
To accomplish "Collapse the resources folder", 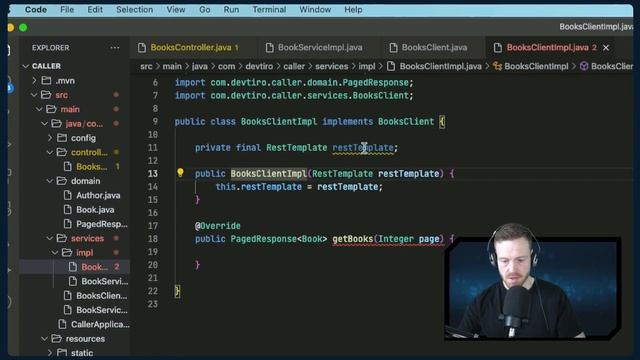I will click(45, 339).
